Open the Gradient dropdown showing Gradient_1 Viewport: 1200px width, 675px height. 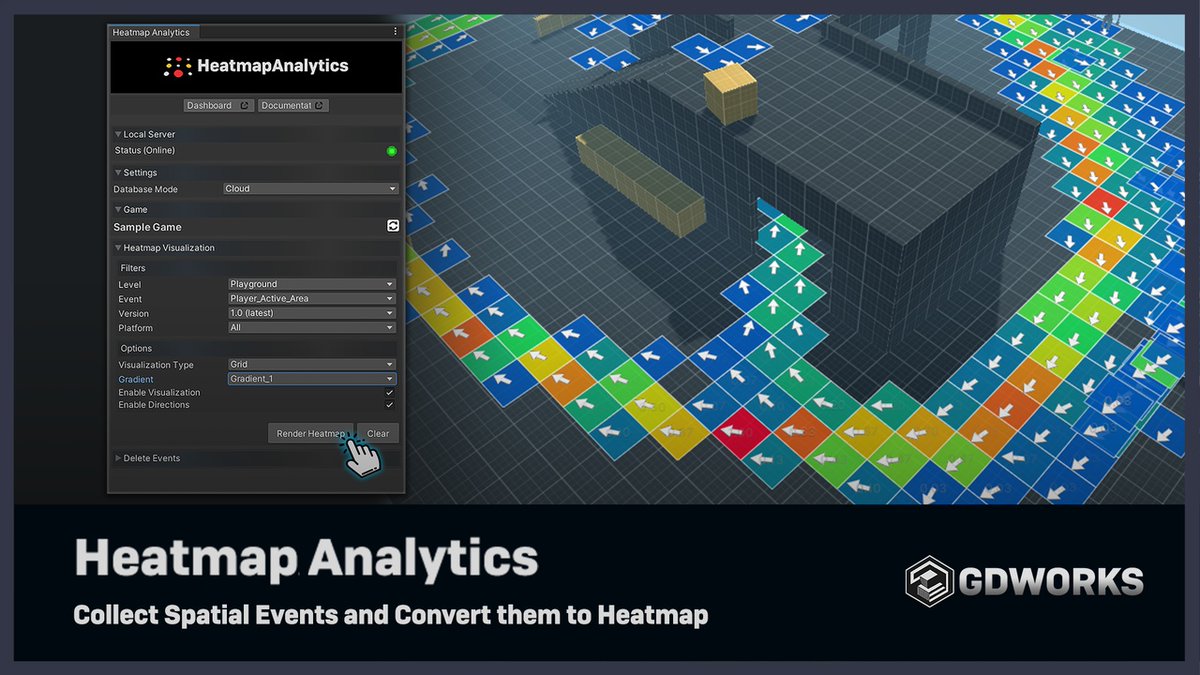[x=312, y=379]
